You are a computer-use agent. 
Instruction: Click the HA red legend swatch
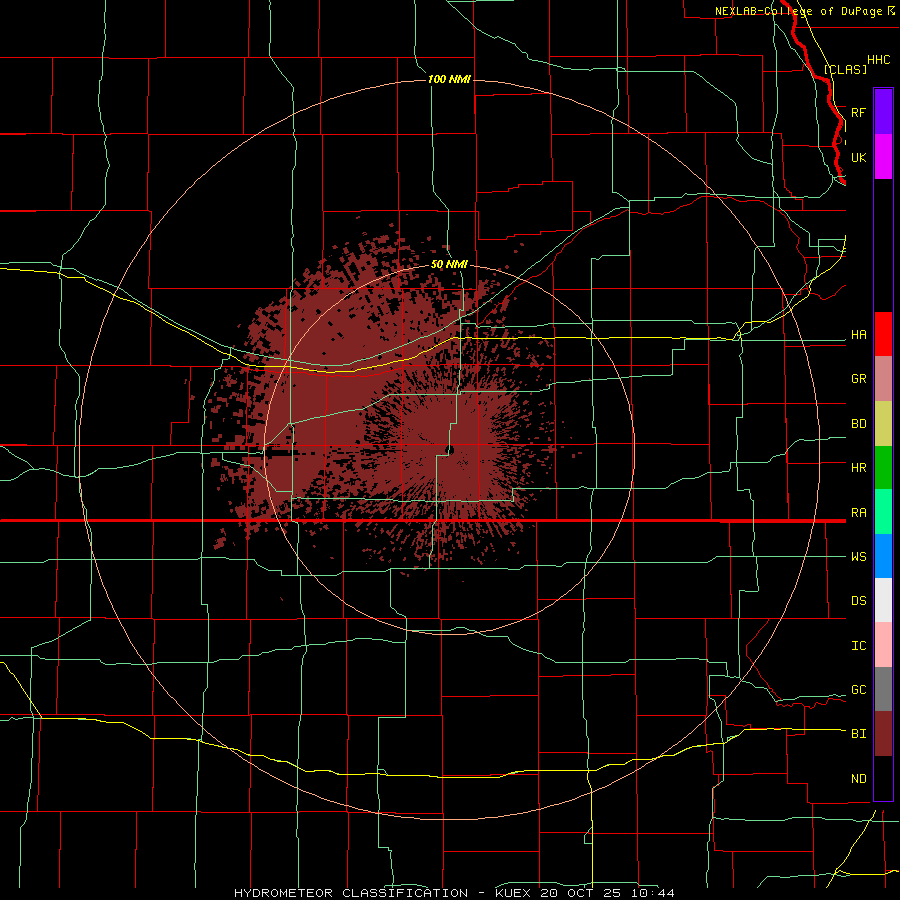pyautogui.click(x=883, y=334)
